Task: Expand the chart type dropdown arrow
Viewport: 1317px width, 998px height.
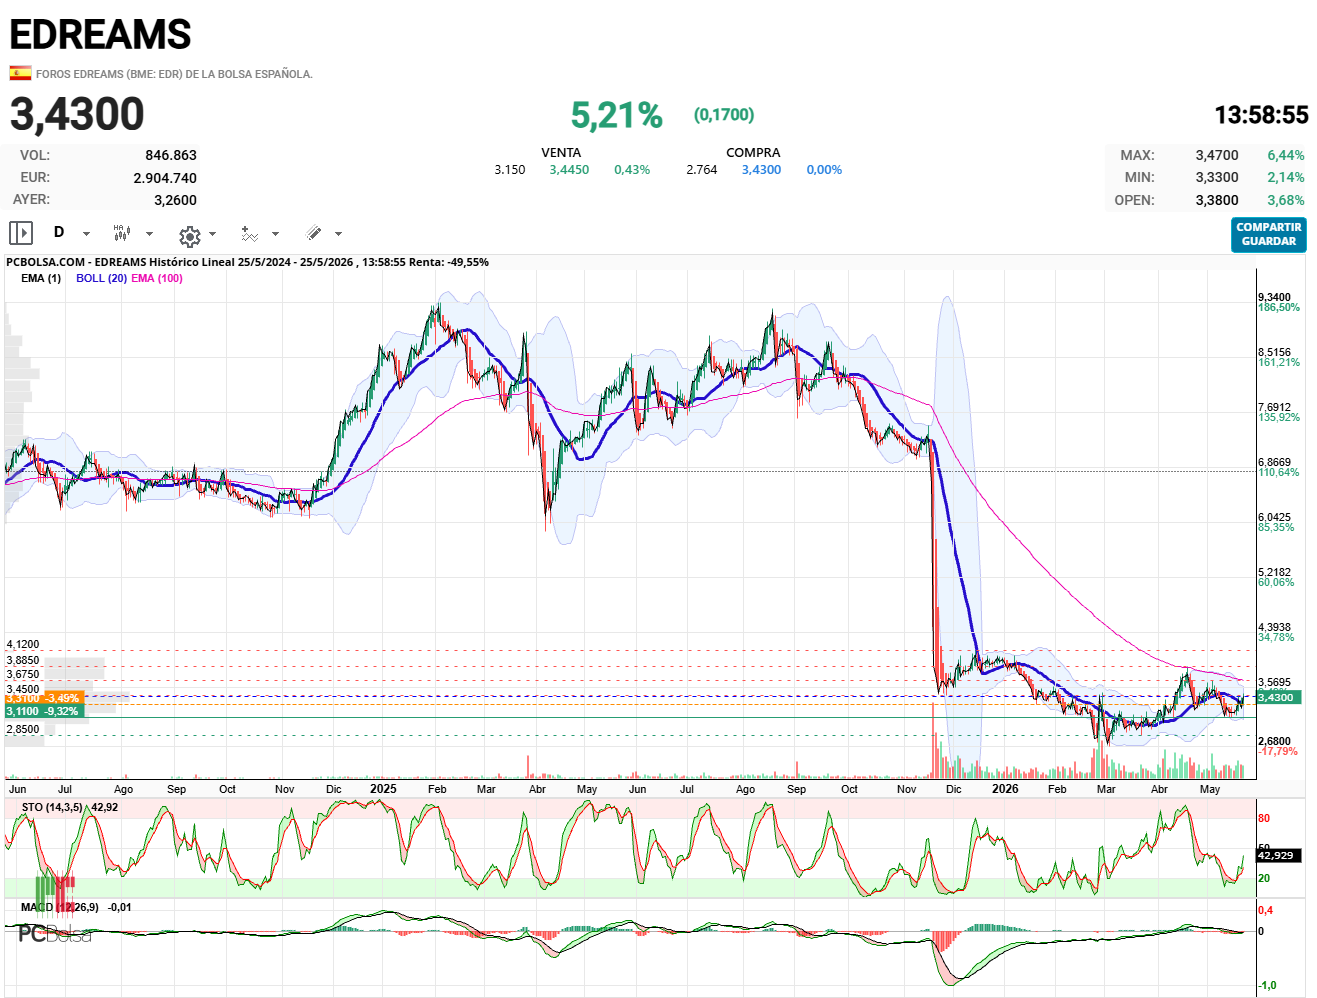Action: click(149, 234)
